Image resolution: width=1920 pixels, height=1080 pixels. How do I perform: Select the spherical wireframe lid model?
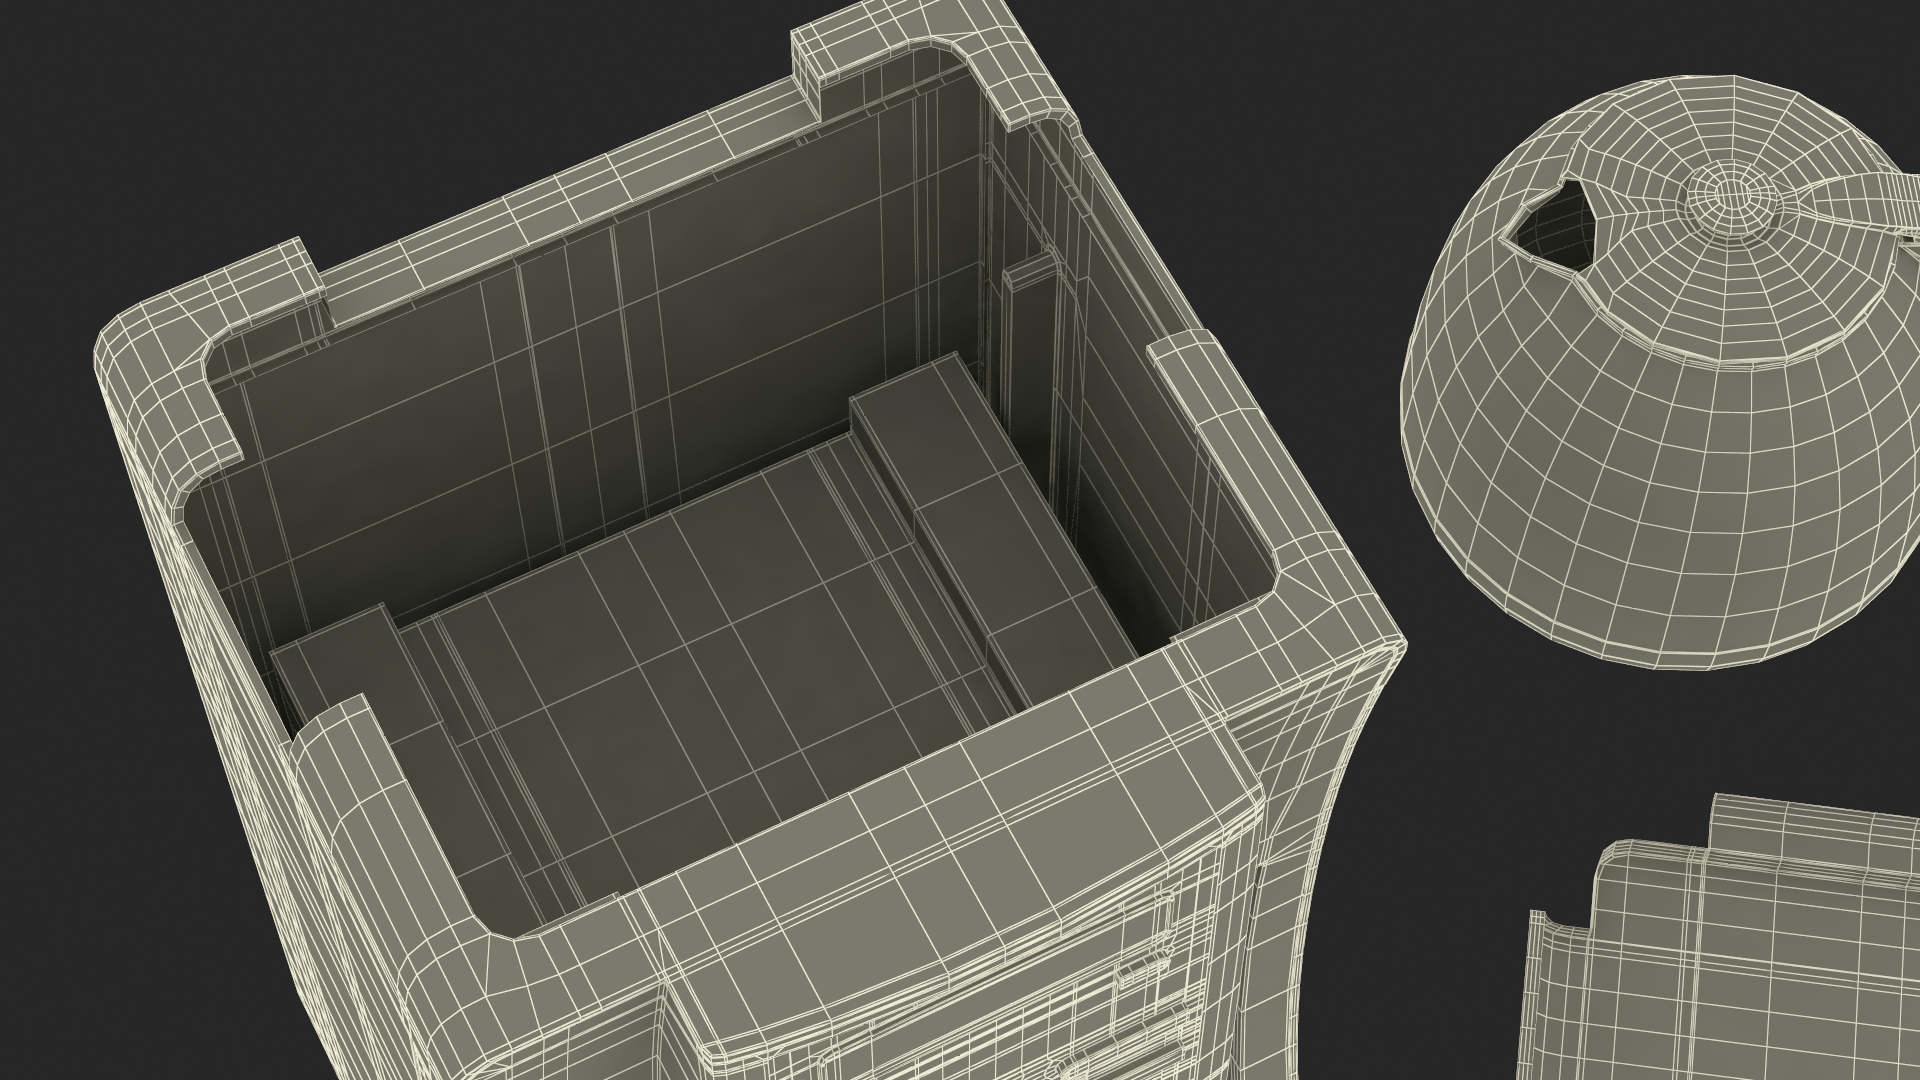click(1660, 375)
